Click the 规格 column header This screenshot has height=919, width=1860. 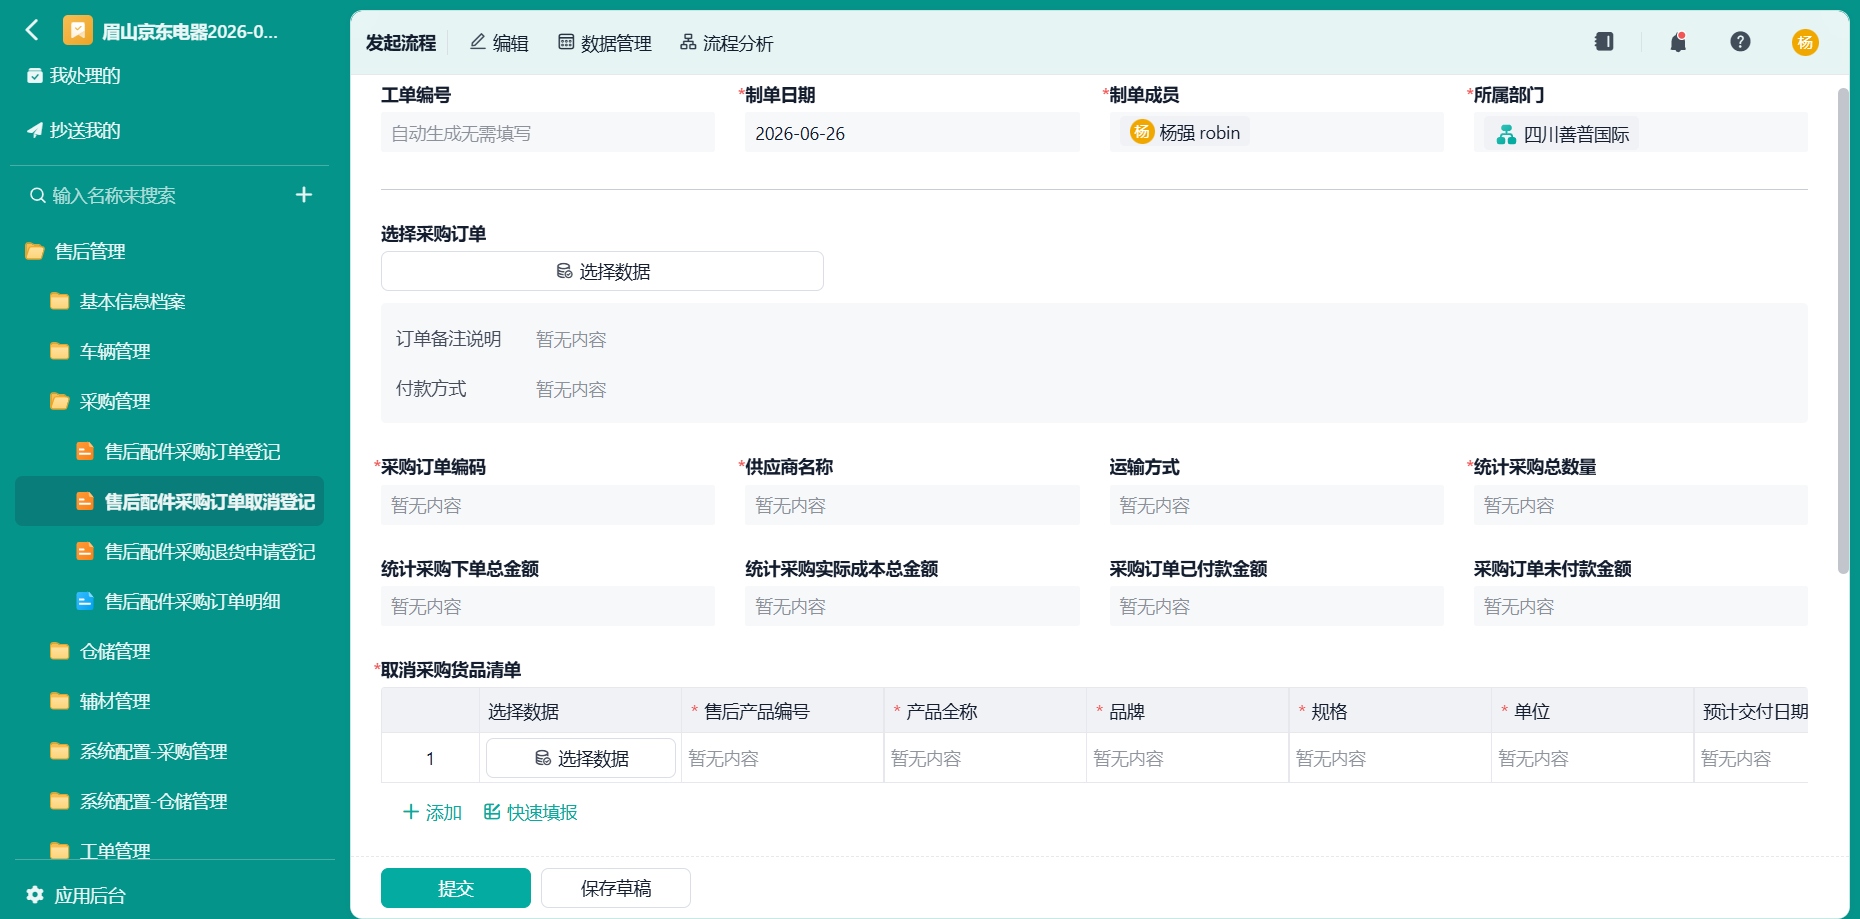(x=1390, y=711)
